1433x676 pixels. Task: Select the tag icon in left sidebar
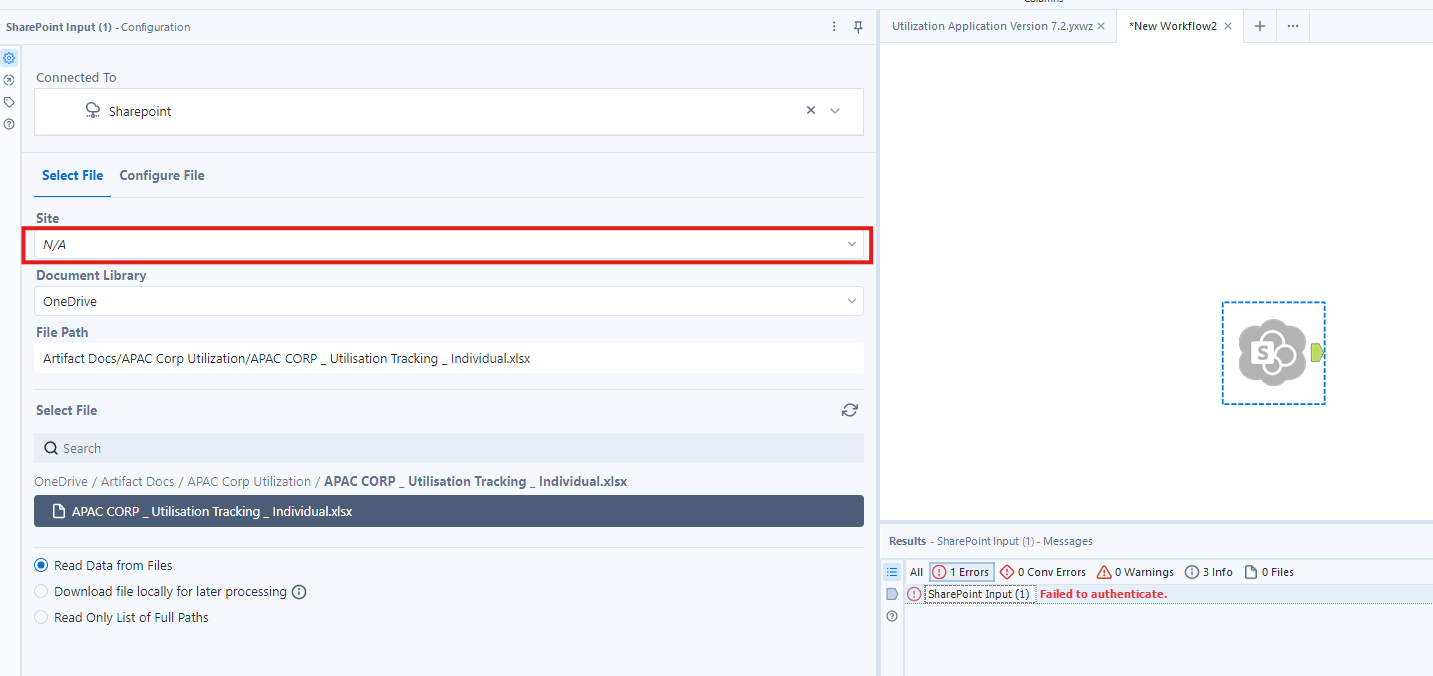click(x=9, y=101)
